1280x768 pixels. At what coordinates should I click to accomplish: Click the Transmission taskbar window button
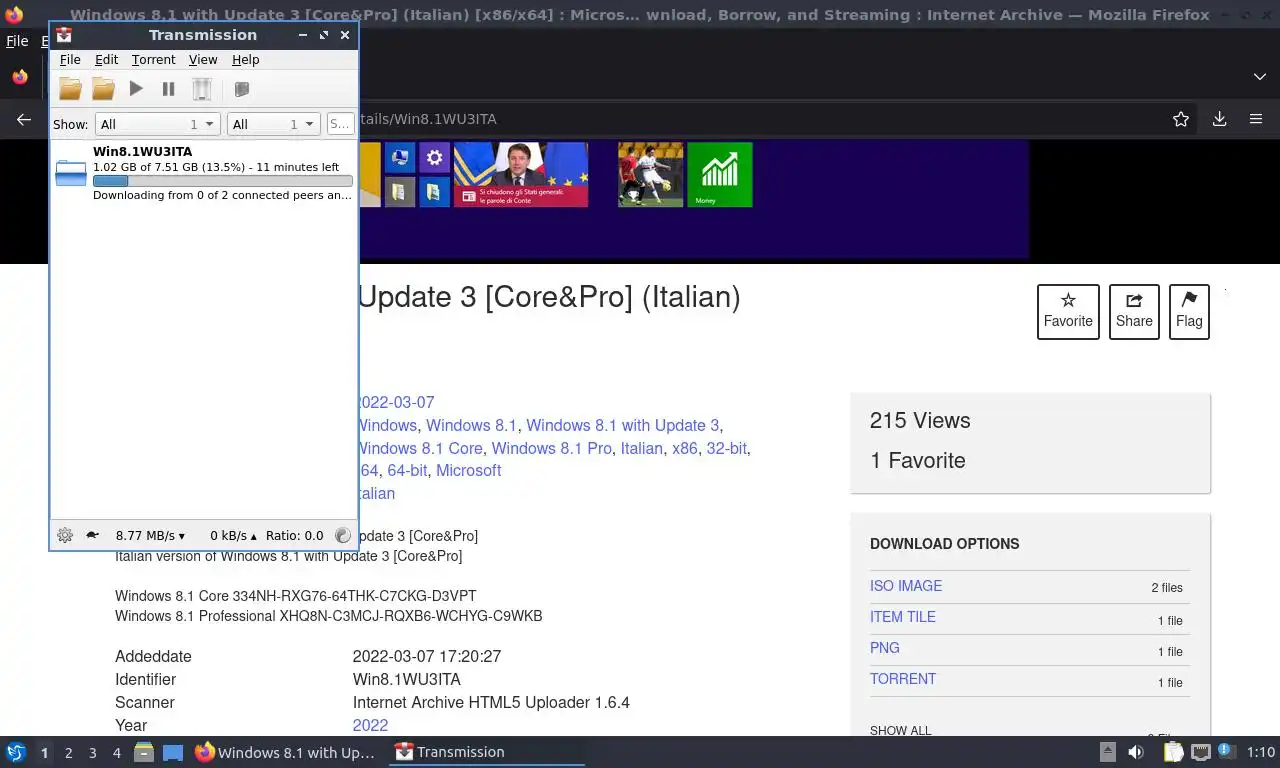pos(487,752)
